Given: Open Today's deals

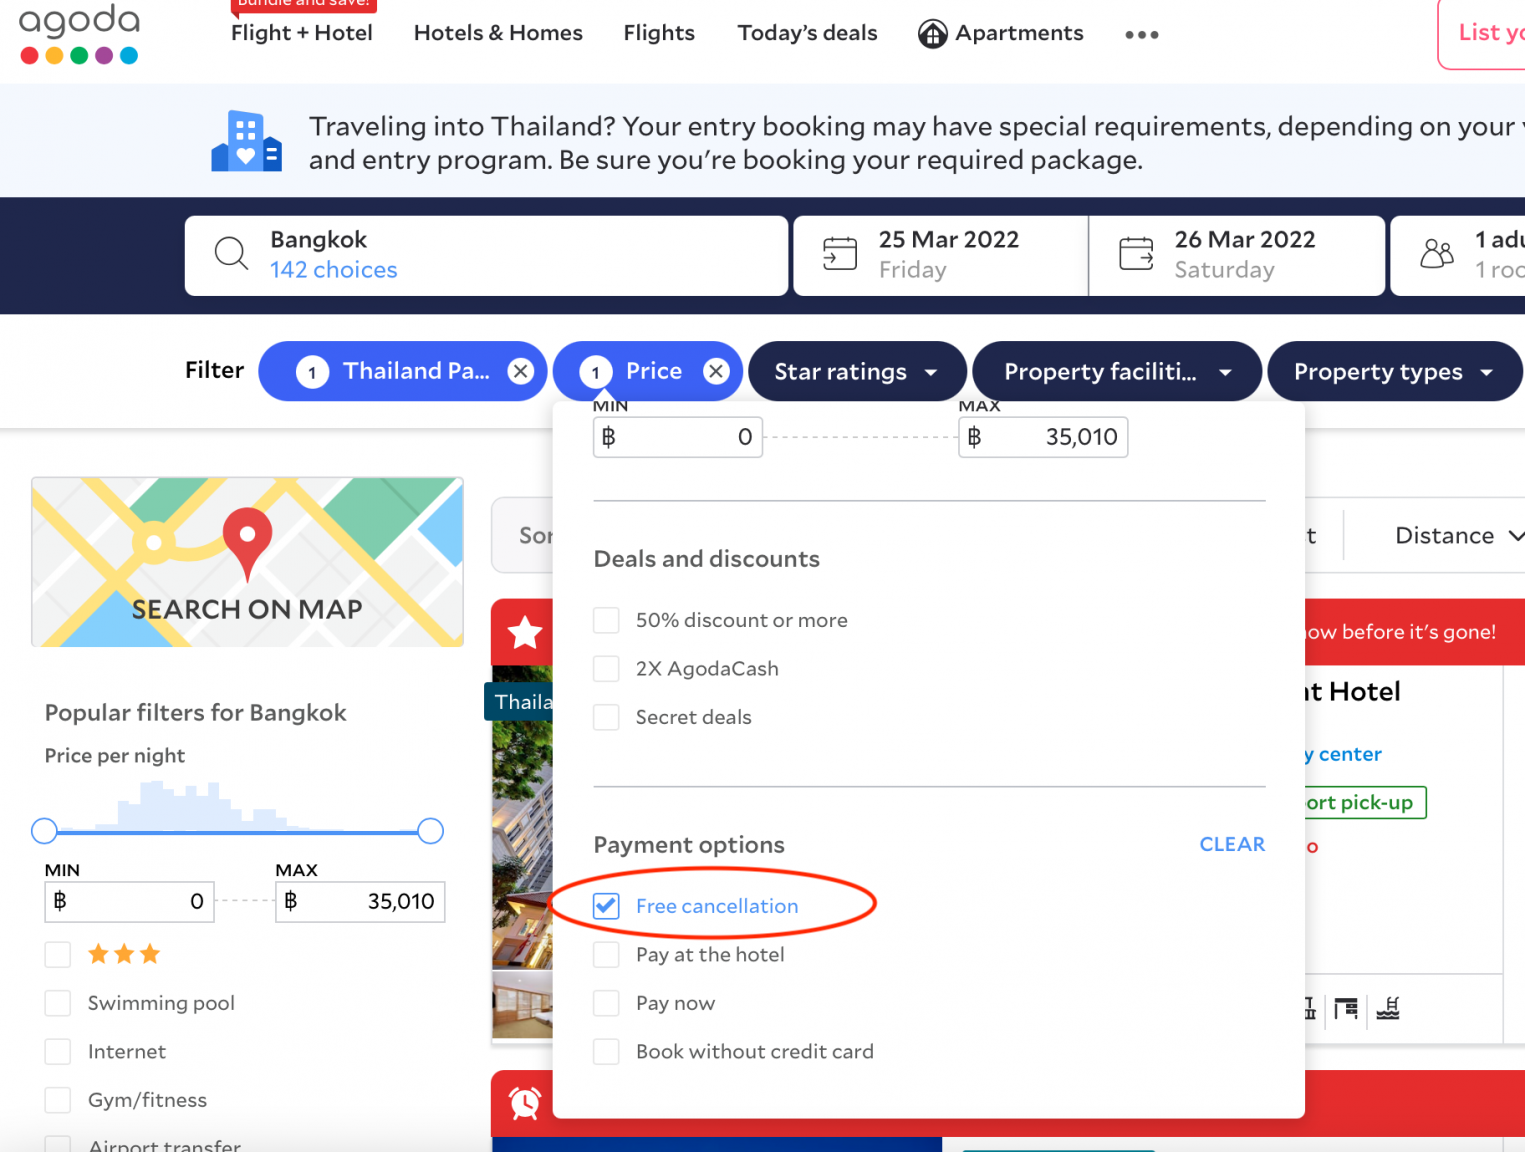Looking at the screenshot, I should click(x=807, y=33).
